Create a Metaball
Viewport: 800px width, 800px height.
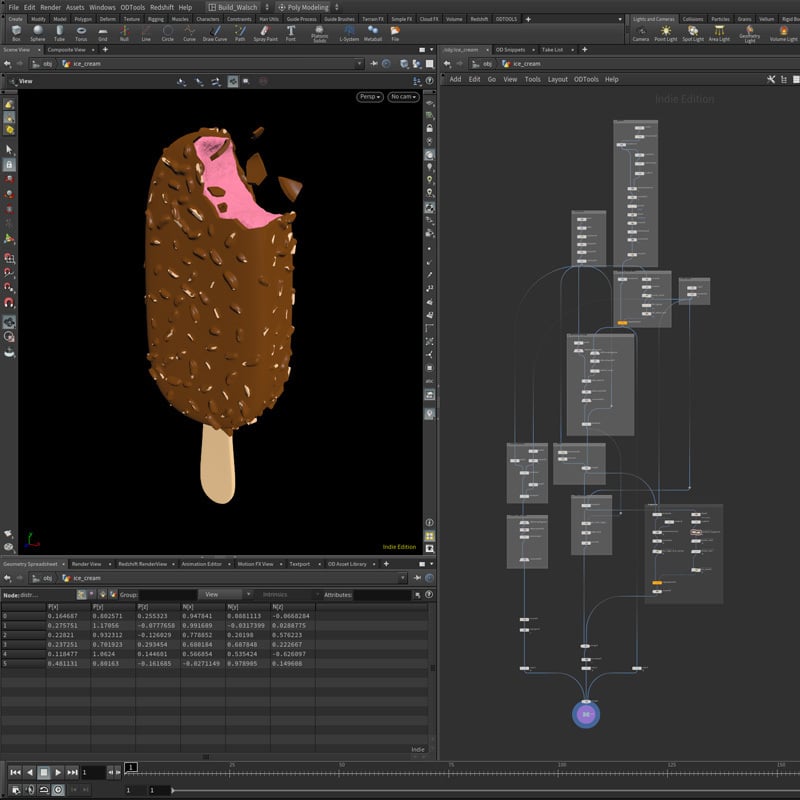pyautogui.click(x=373, y=33)
